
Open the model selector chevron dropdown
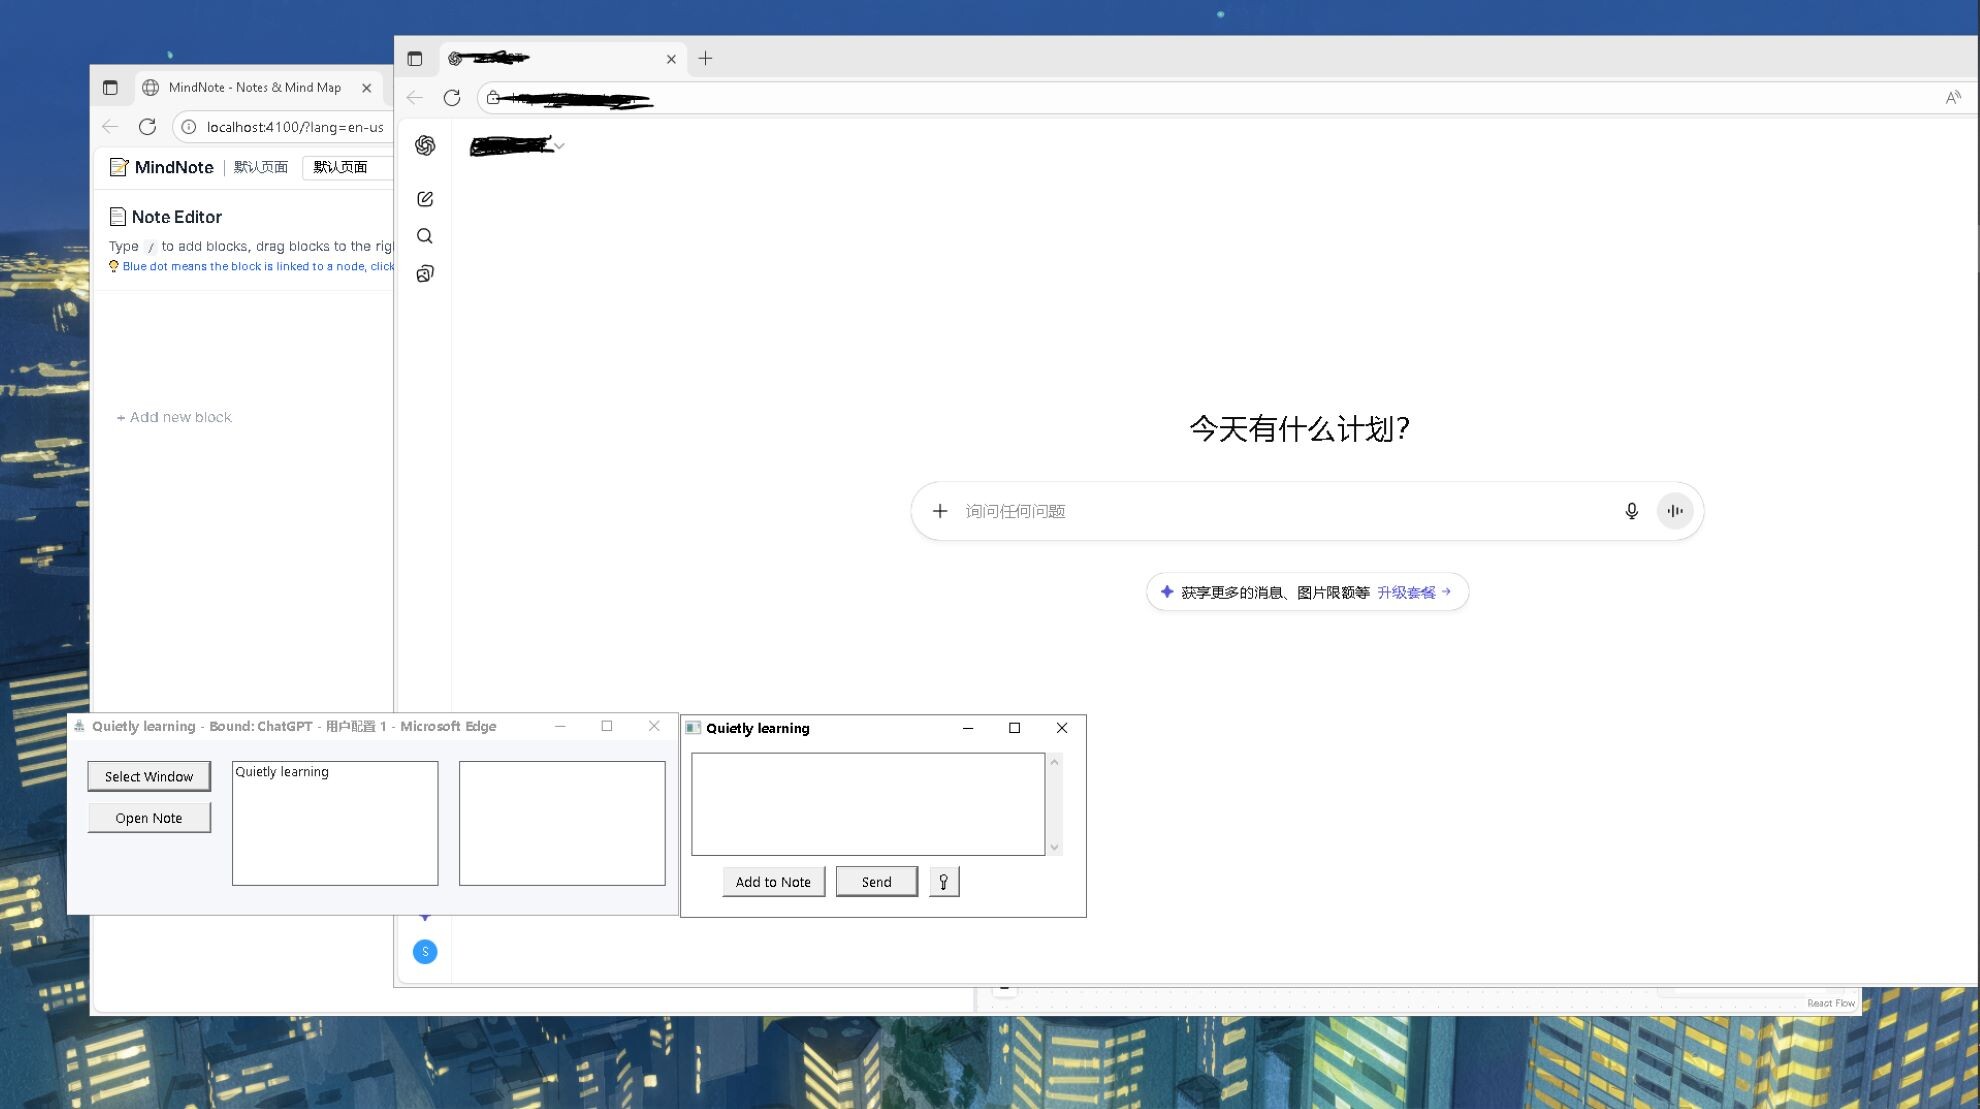pos(559,145)
